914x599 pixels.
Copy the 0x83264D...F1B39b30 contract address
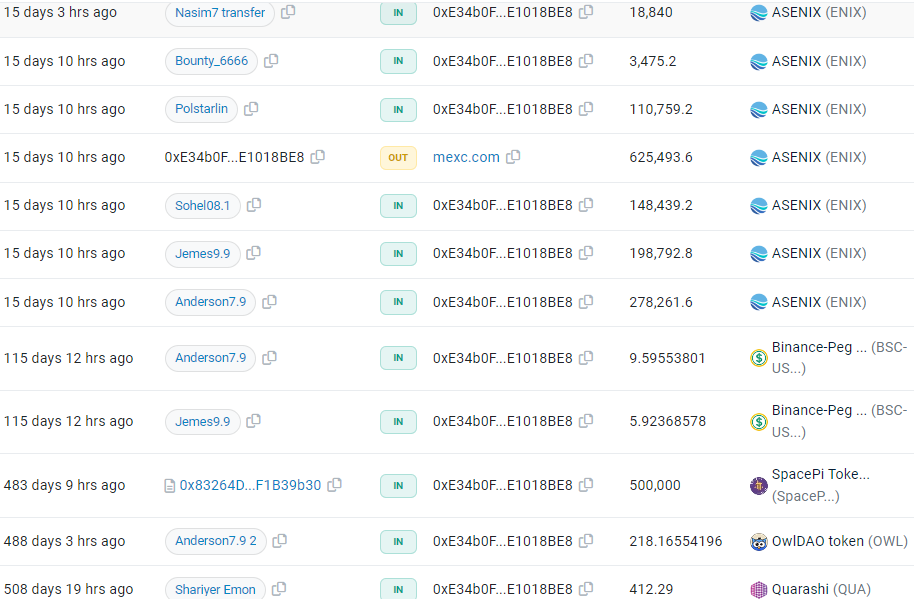[x=335, y=485]
